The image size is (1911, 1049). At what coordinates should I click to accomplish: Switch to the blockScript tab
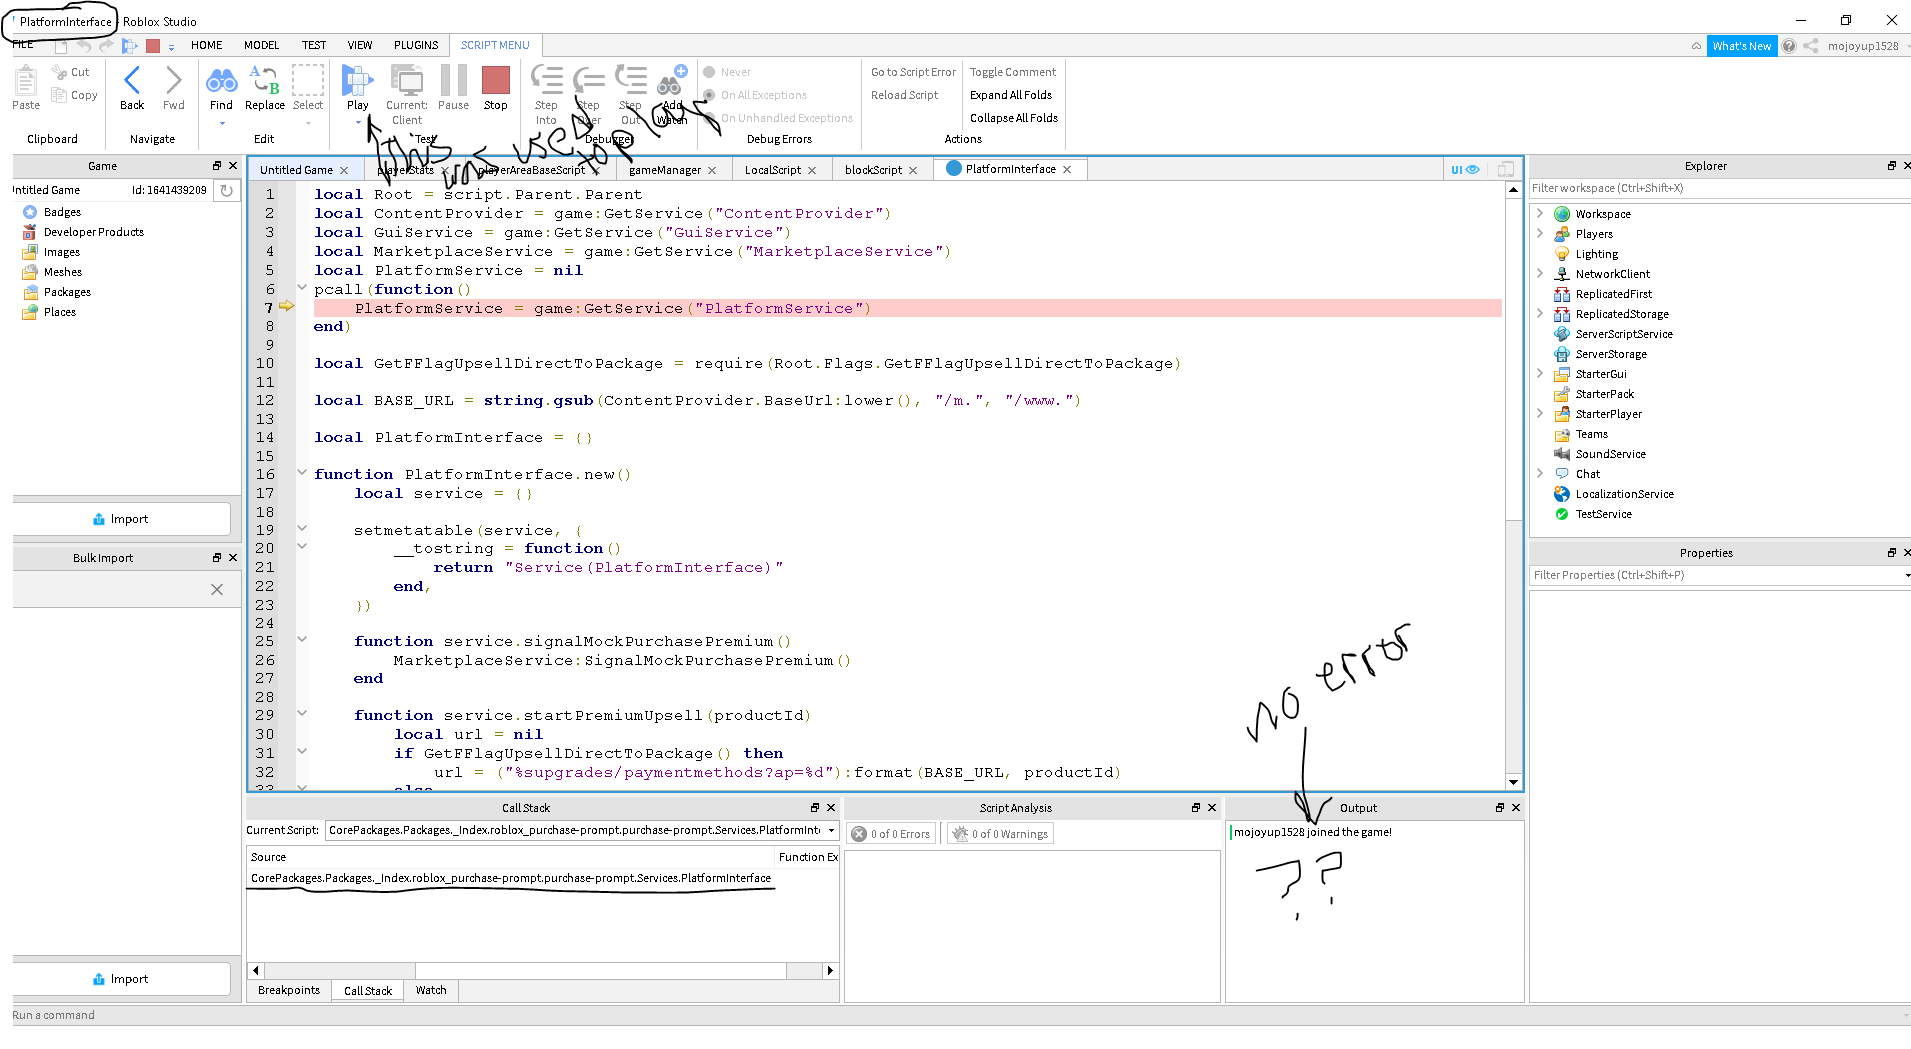(x=873, y=170)
